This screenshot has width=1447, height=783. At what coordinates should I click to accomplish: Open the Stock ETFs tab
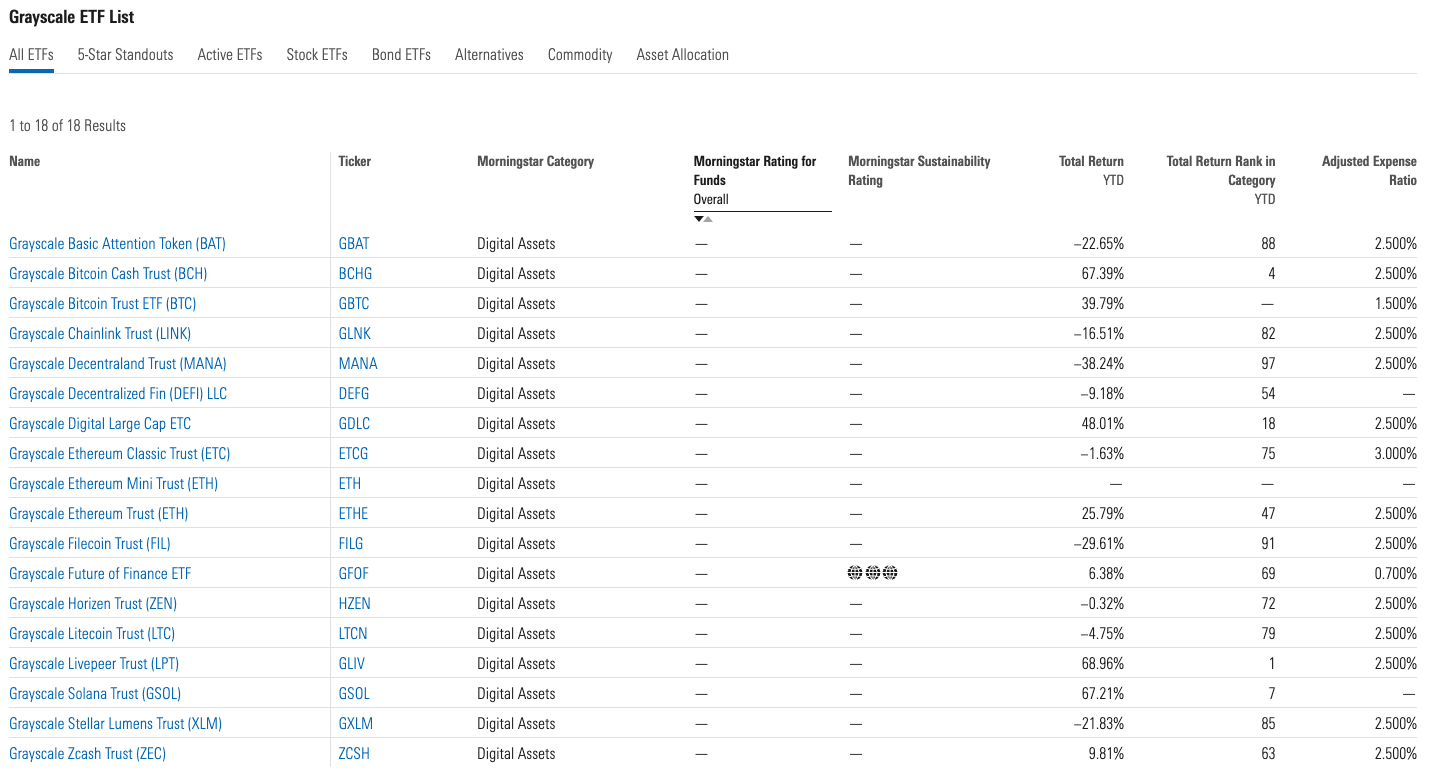317,55
